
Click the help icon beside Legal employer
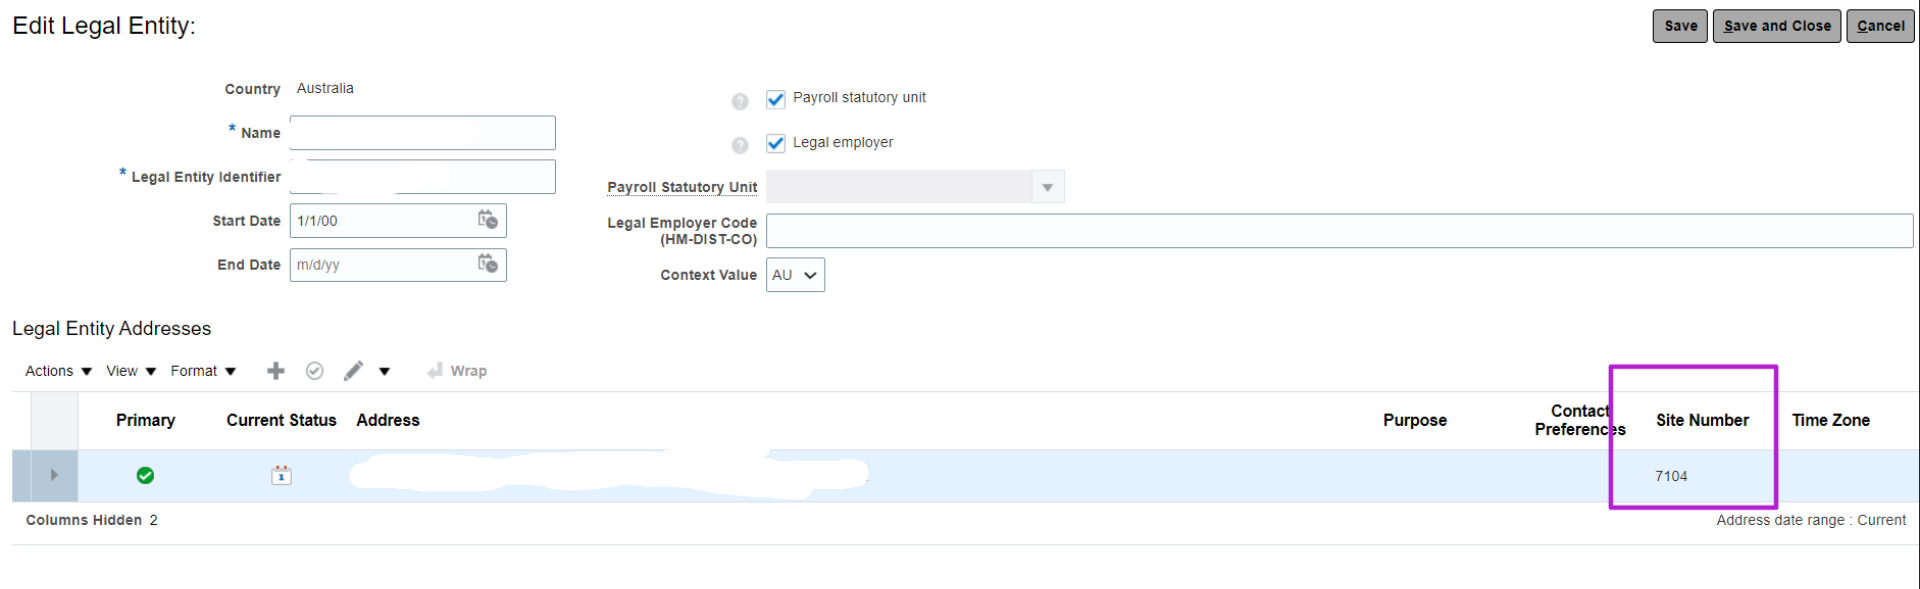(739, 145)
